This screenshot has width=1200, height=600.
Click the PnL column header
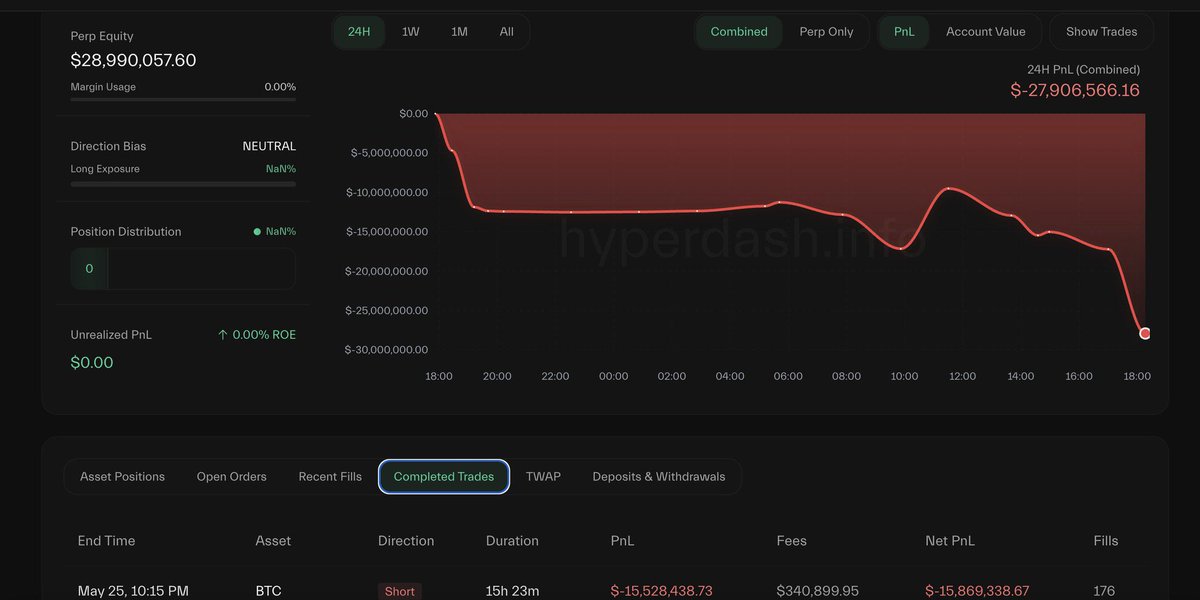pyautogui.click(x=623, y=541)
